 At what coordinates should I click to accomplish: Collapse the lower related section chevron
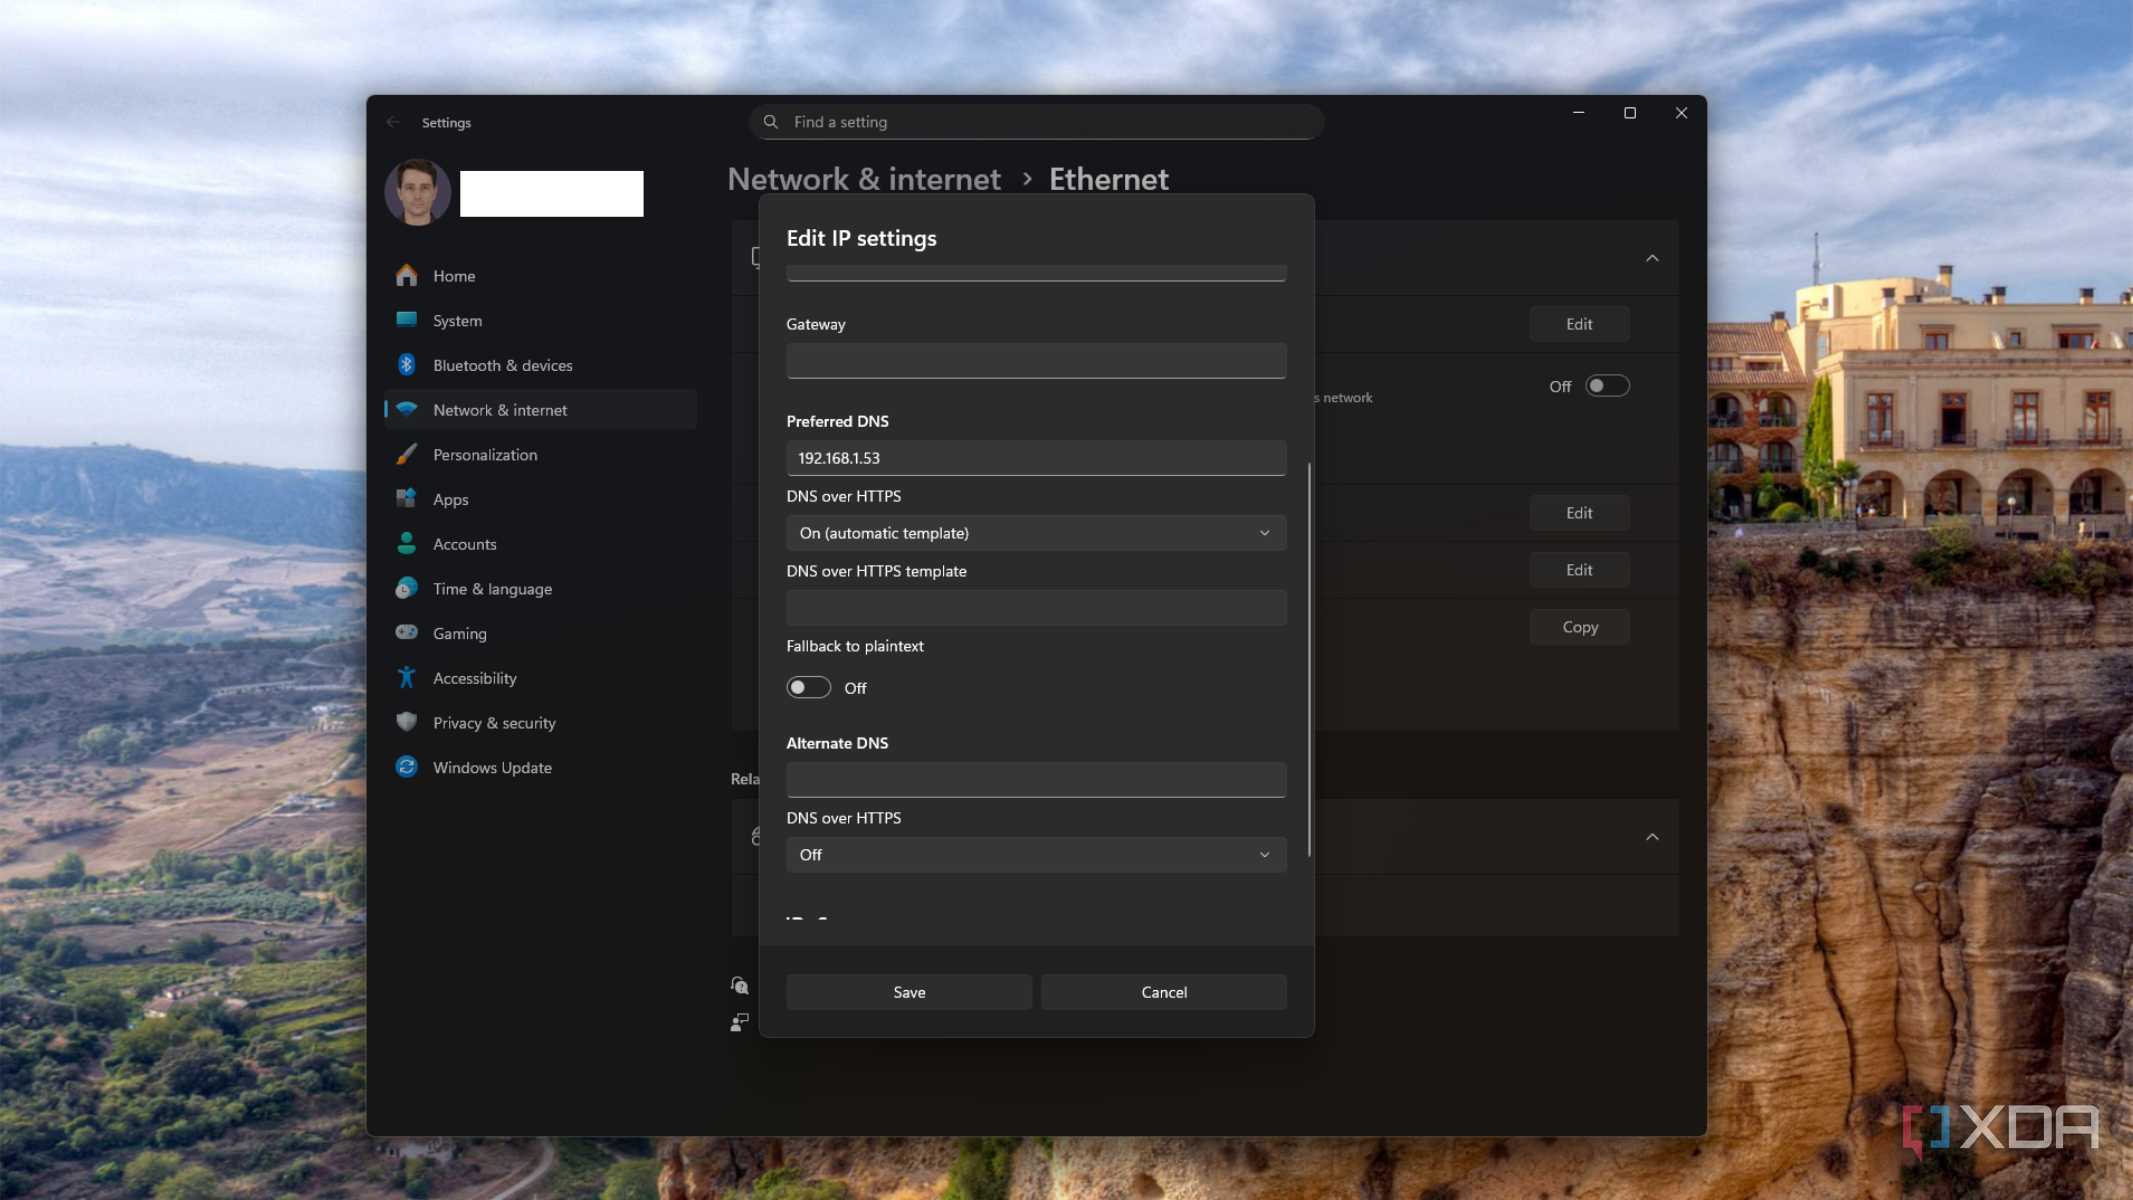(1652, 837)
